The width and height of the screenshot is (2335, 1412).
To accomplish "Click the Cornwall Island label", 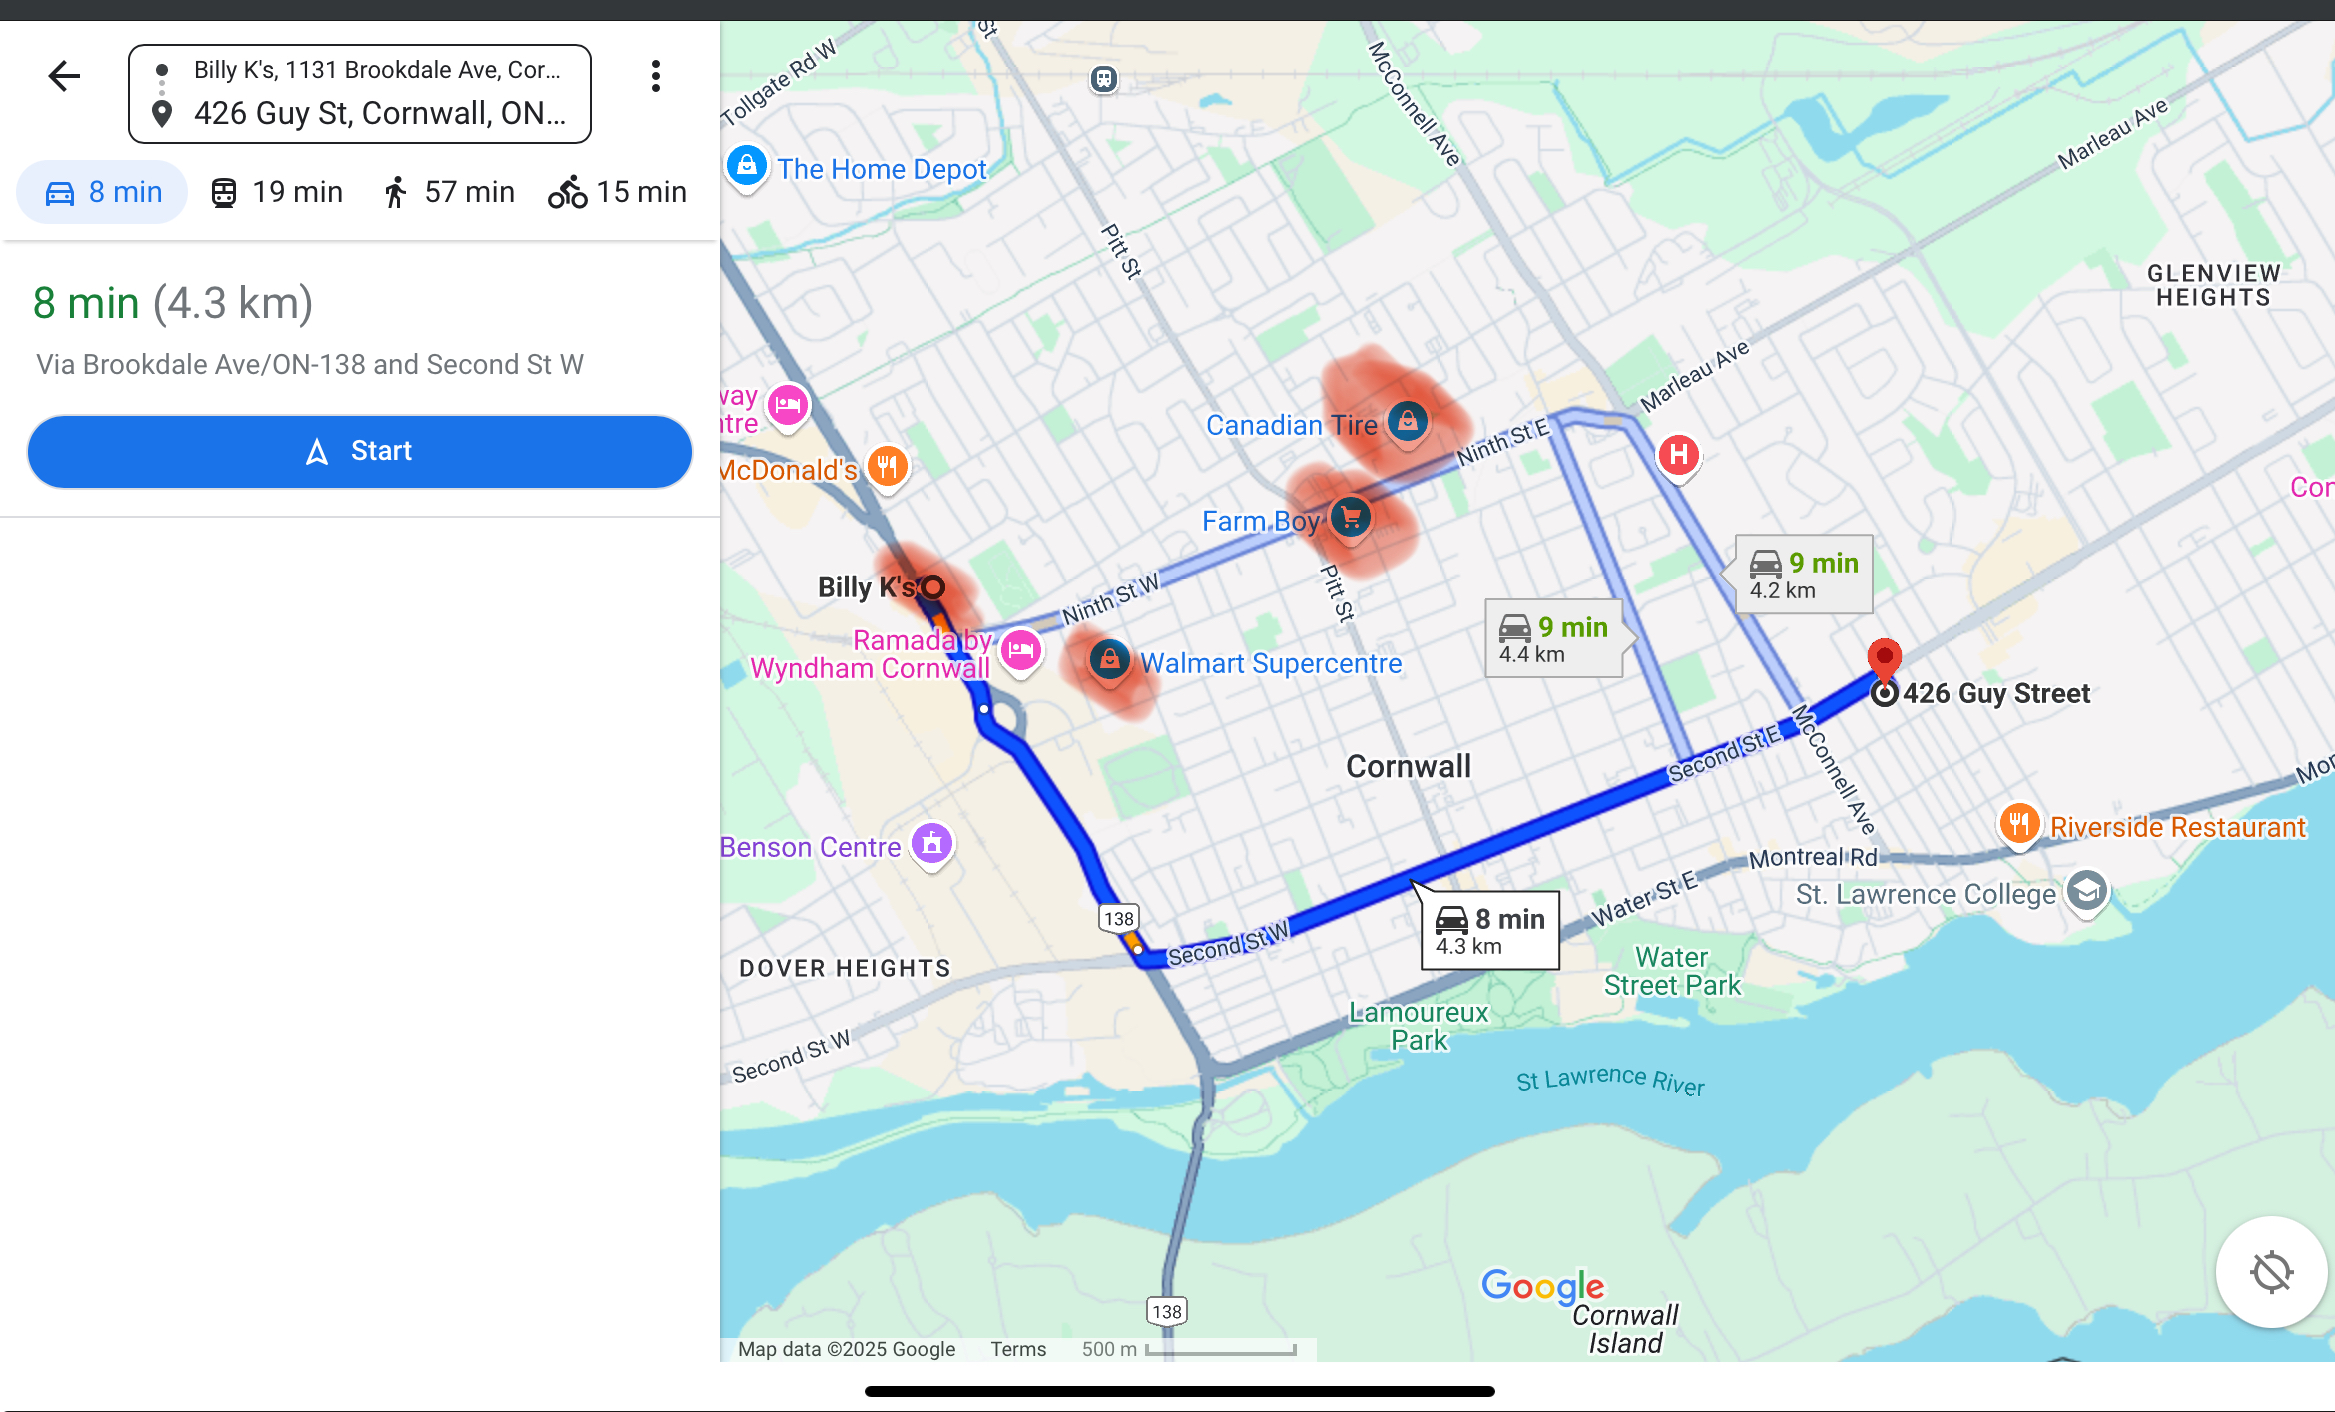I will (1625, 1329).
